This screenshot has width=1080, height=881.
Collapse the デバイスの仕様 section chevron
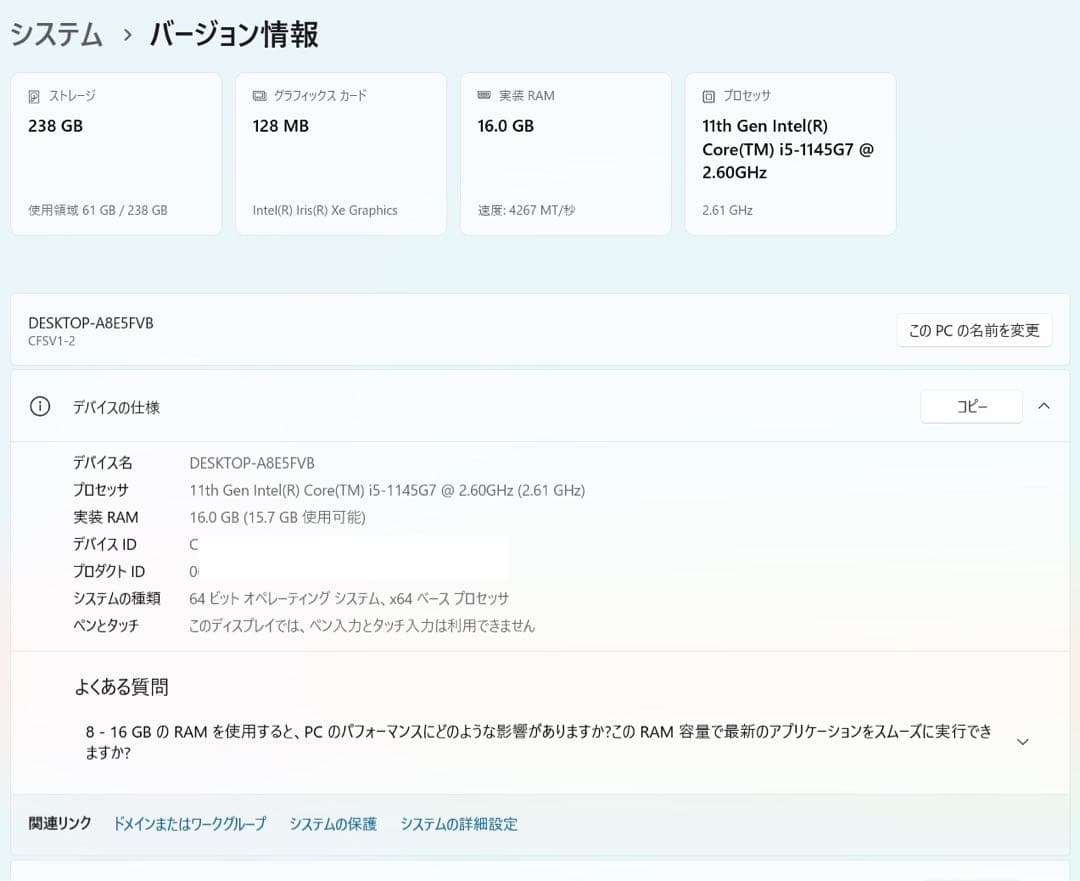click(x=1044, y=406)
